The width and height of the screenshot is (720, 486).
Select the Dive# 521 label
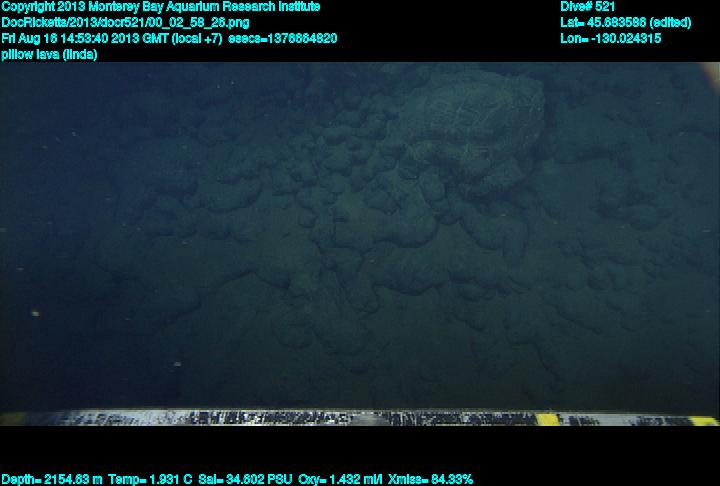click(x=587, y=6)
